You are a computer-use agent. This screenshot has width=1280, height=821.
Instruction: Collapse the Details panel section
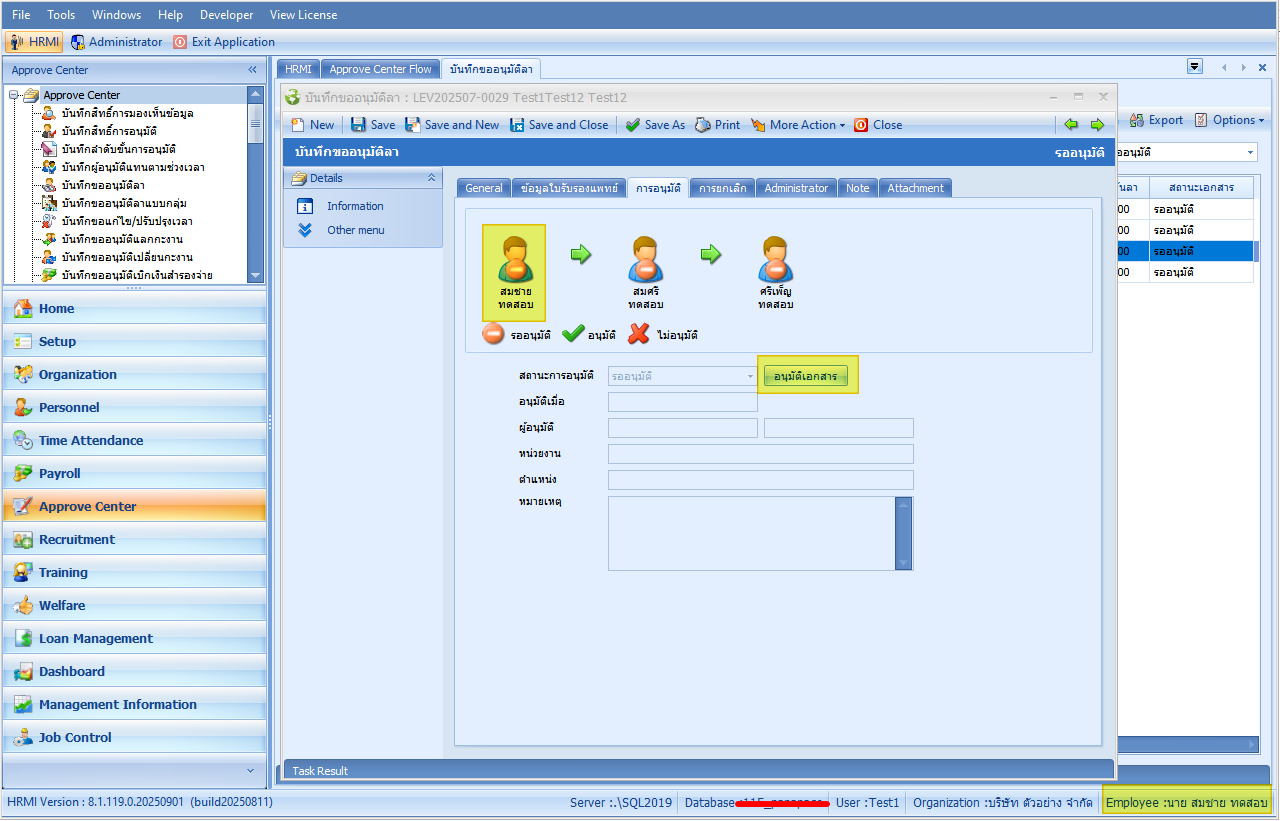click(431, 178)
